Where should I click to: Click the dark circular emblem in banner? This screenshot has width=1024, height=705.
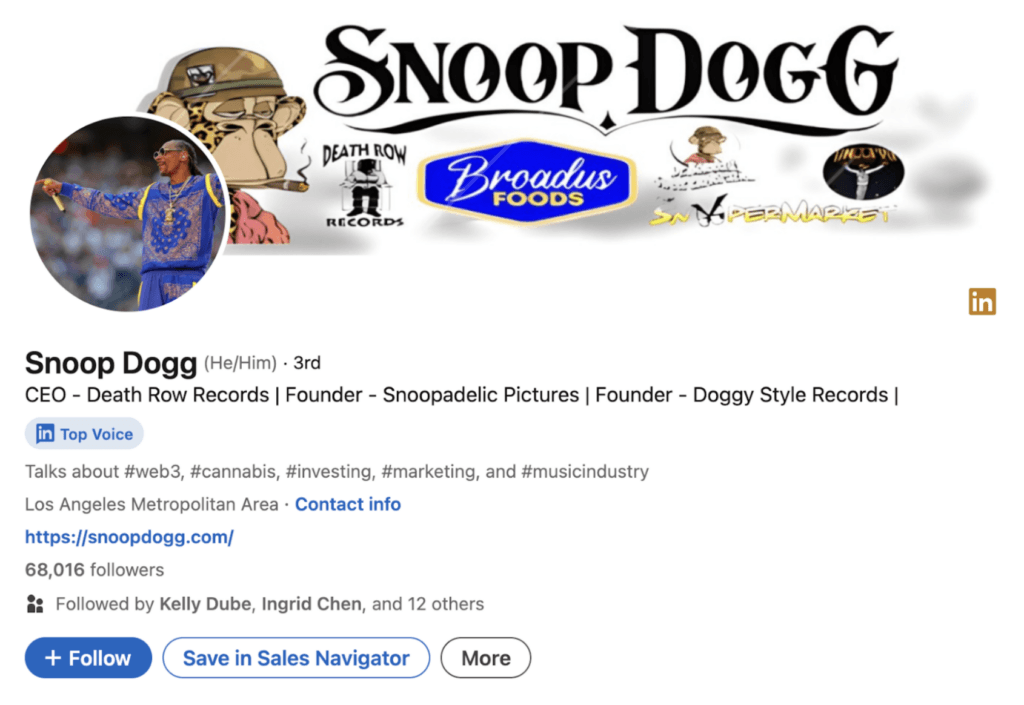pos(863,172)
